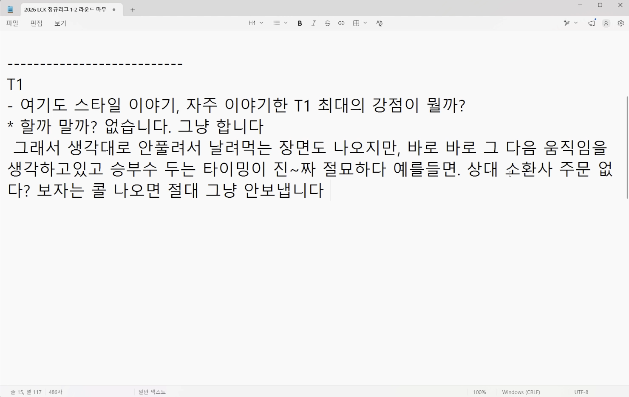Click text '할까 말까? 없습니다. 그냥 합니다'

(142, 127)
